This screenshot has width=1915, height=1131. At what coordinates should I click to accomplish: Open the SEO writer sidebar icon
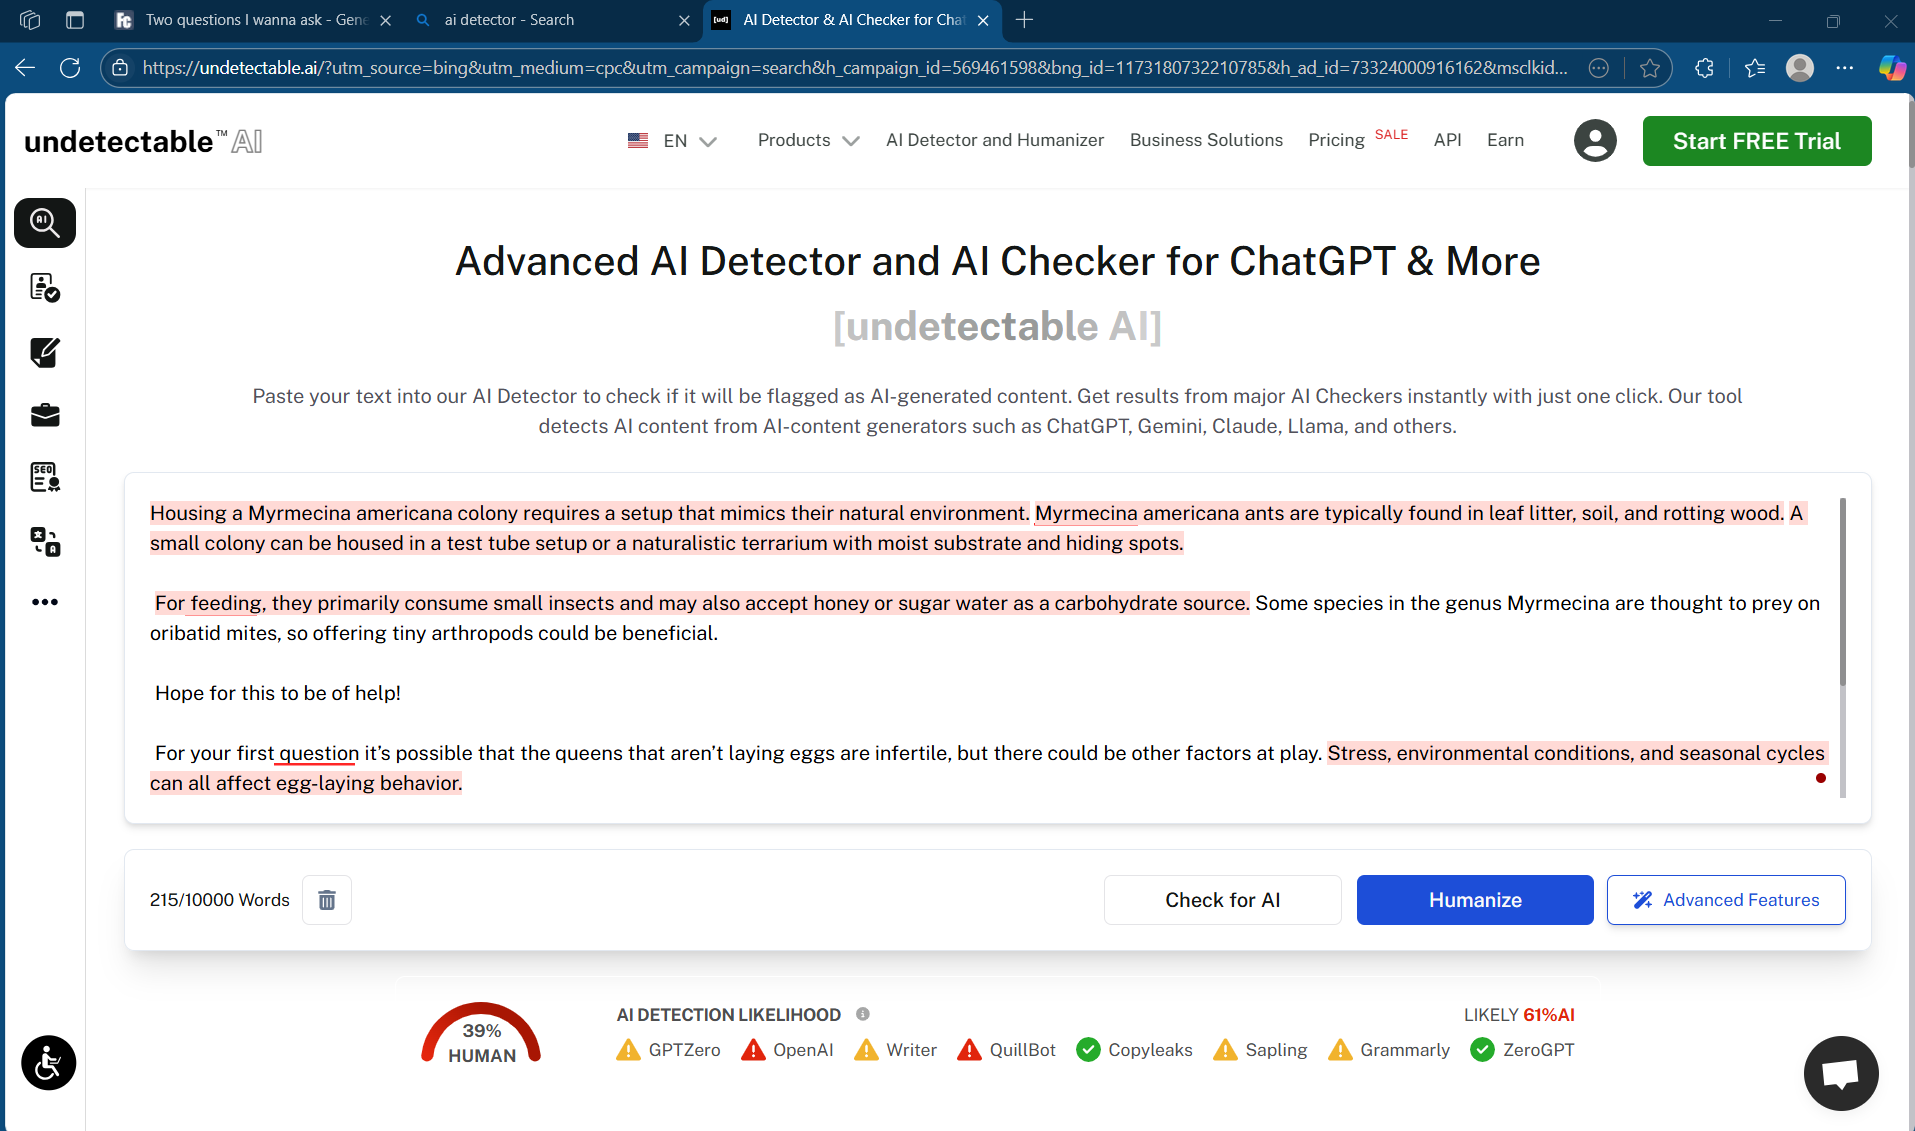point(45,478)
